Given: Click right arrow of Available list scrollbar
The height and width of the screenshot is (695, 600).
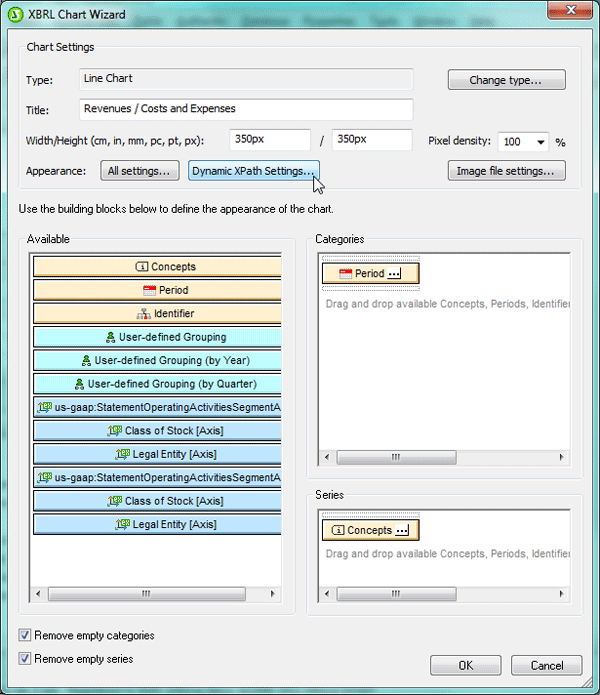Looking at the screenshot, I should 273,594.
